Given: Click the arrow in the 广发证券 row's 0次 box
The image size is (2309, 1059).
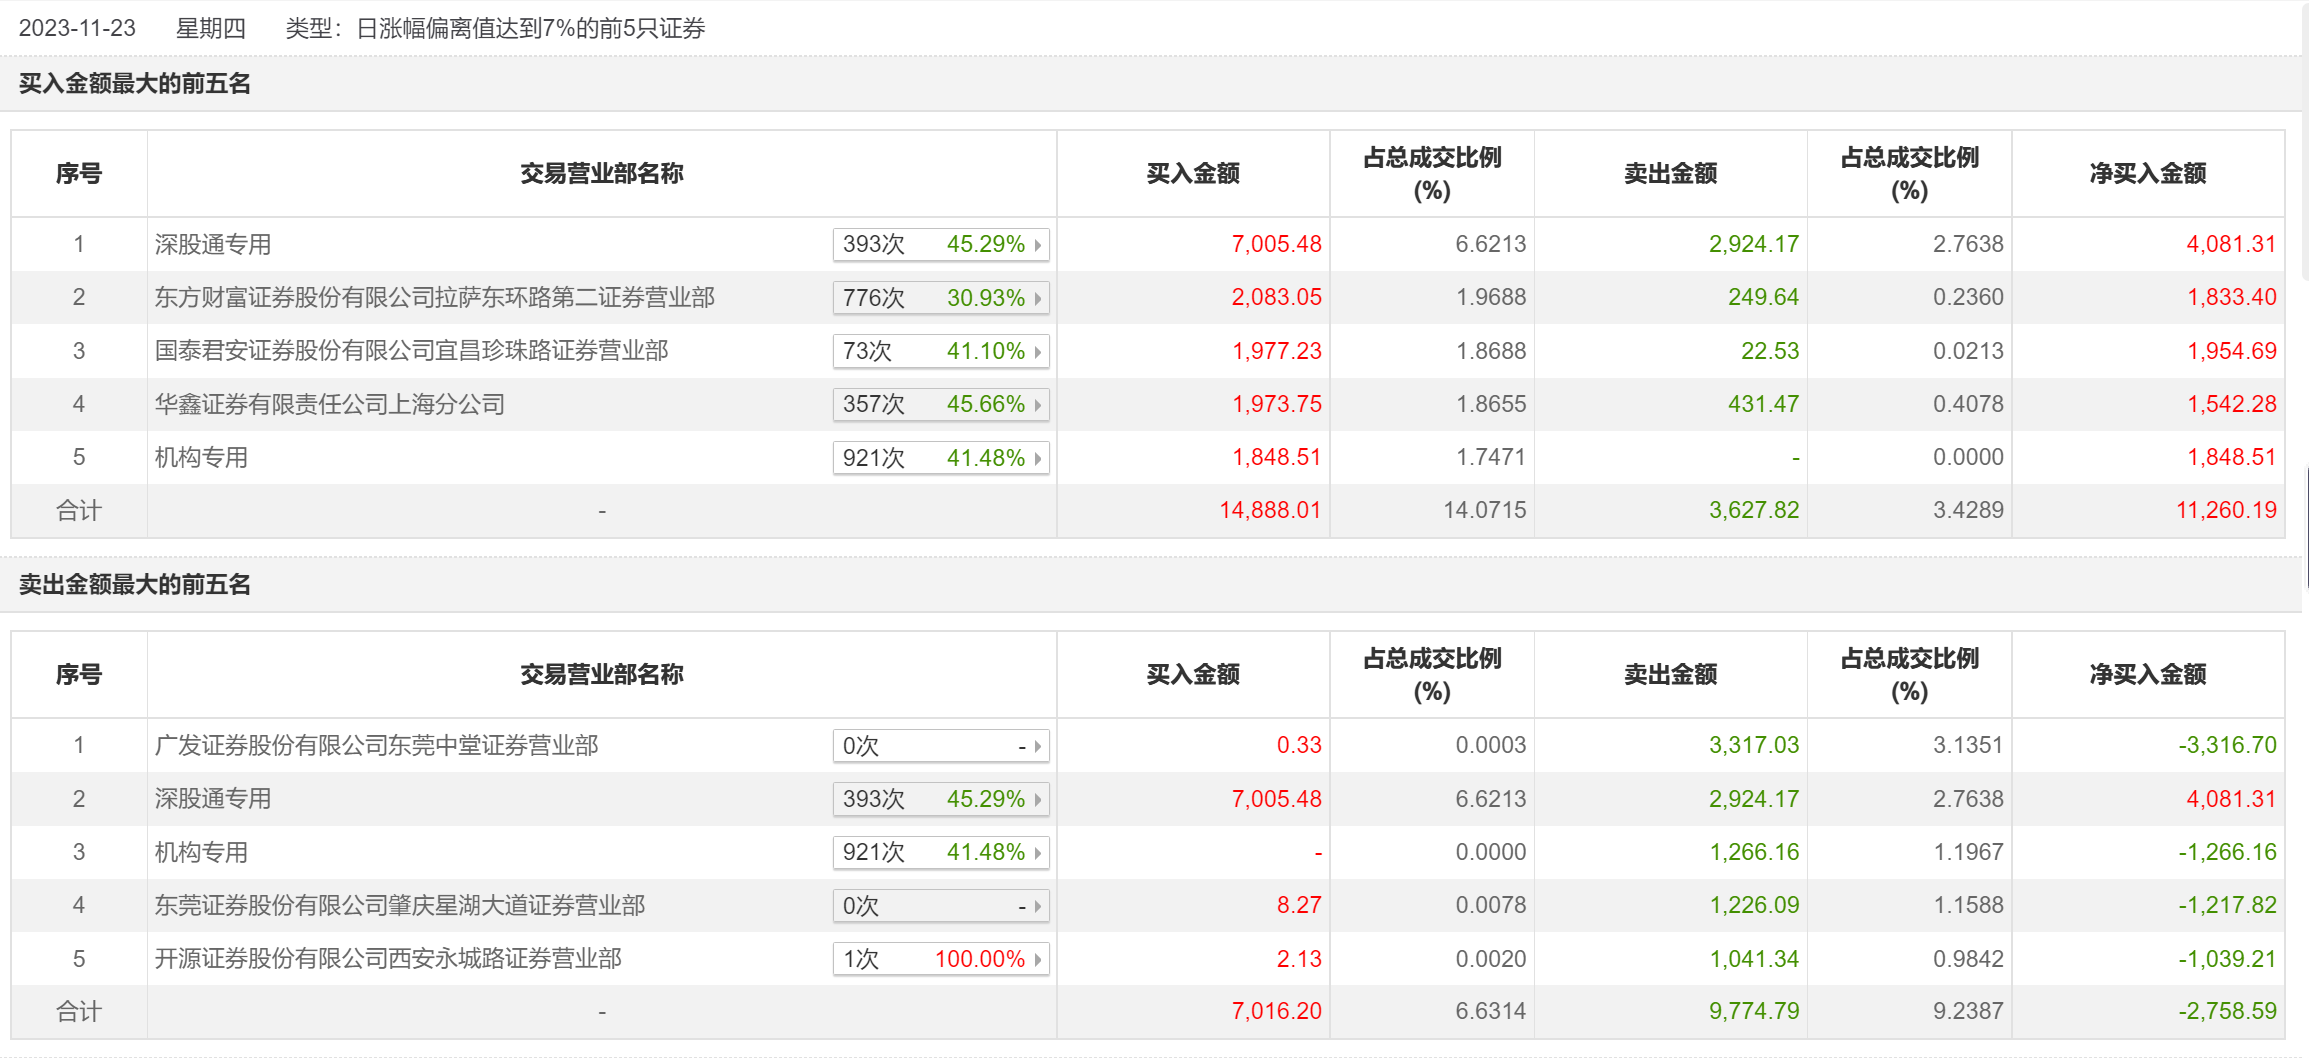Looking at the screenshot, I should coord(1038,746).
